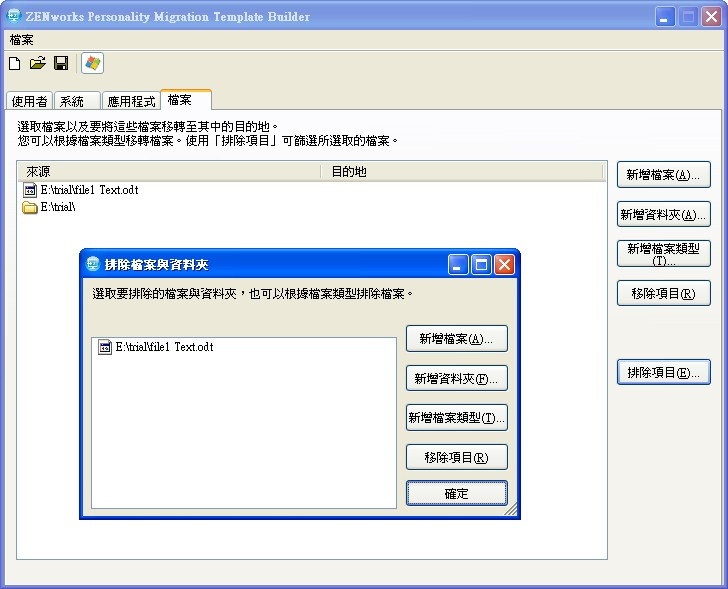Click 移除項目(R) in main window

point(663,293)
